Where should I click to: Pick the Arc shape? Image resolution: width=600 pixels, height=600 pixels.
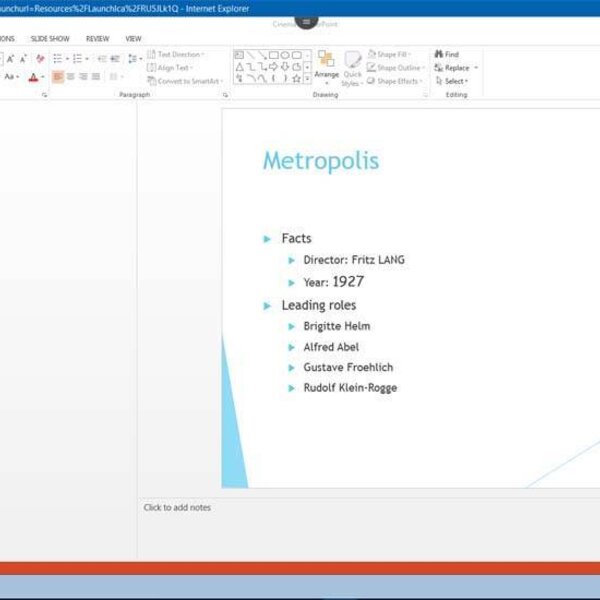(x=251, y=78)
